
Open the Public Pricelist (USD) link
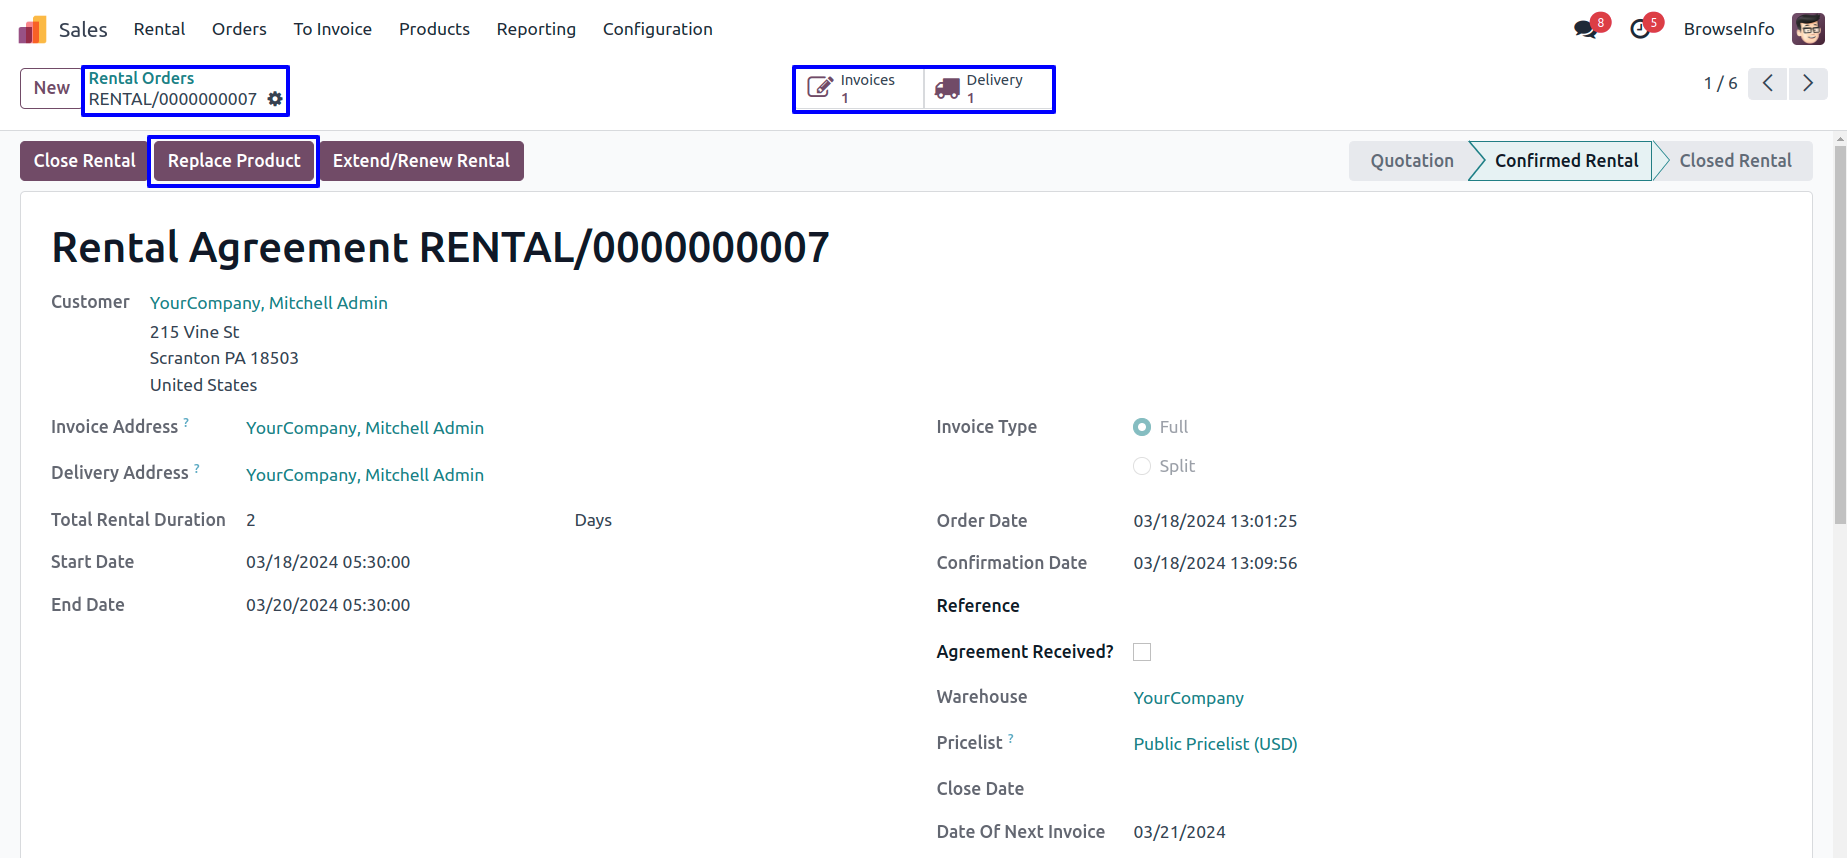[x=1215, y=744]
